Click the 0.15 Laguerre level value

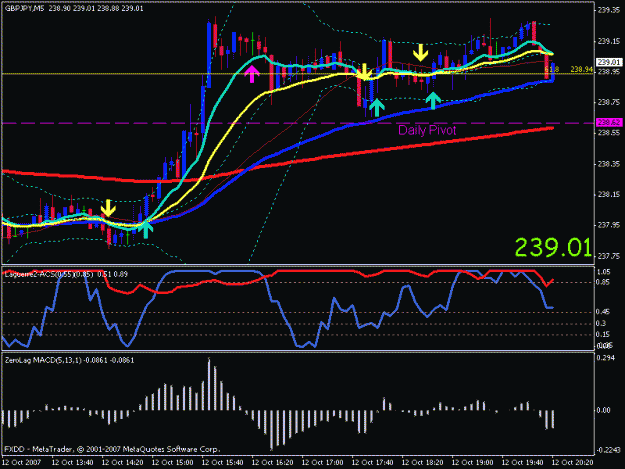603,334
